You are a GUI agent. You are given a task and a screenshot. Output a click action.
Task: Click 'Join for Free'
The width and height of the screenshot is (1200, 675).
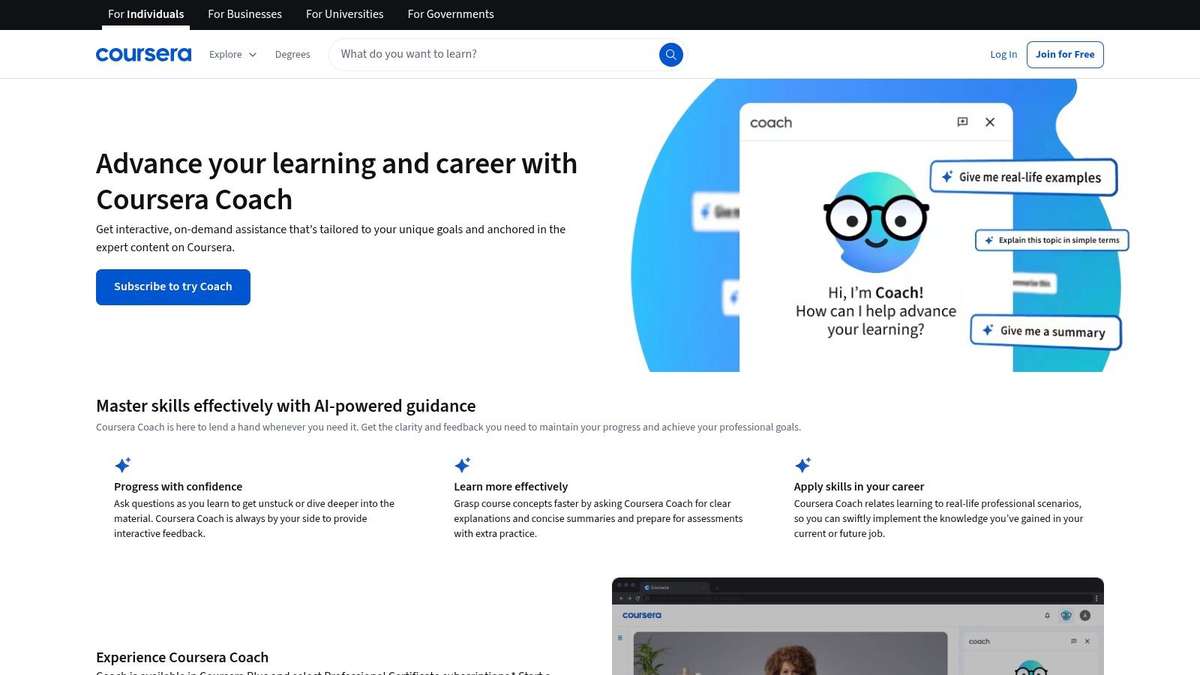pos(1064,54)
